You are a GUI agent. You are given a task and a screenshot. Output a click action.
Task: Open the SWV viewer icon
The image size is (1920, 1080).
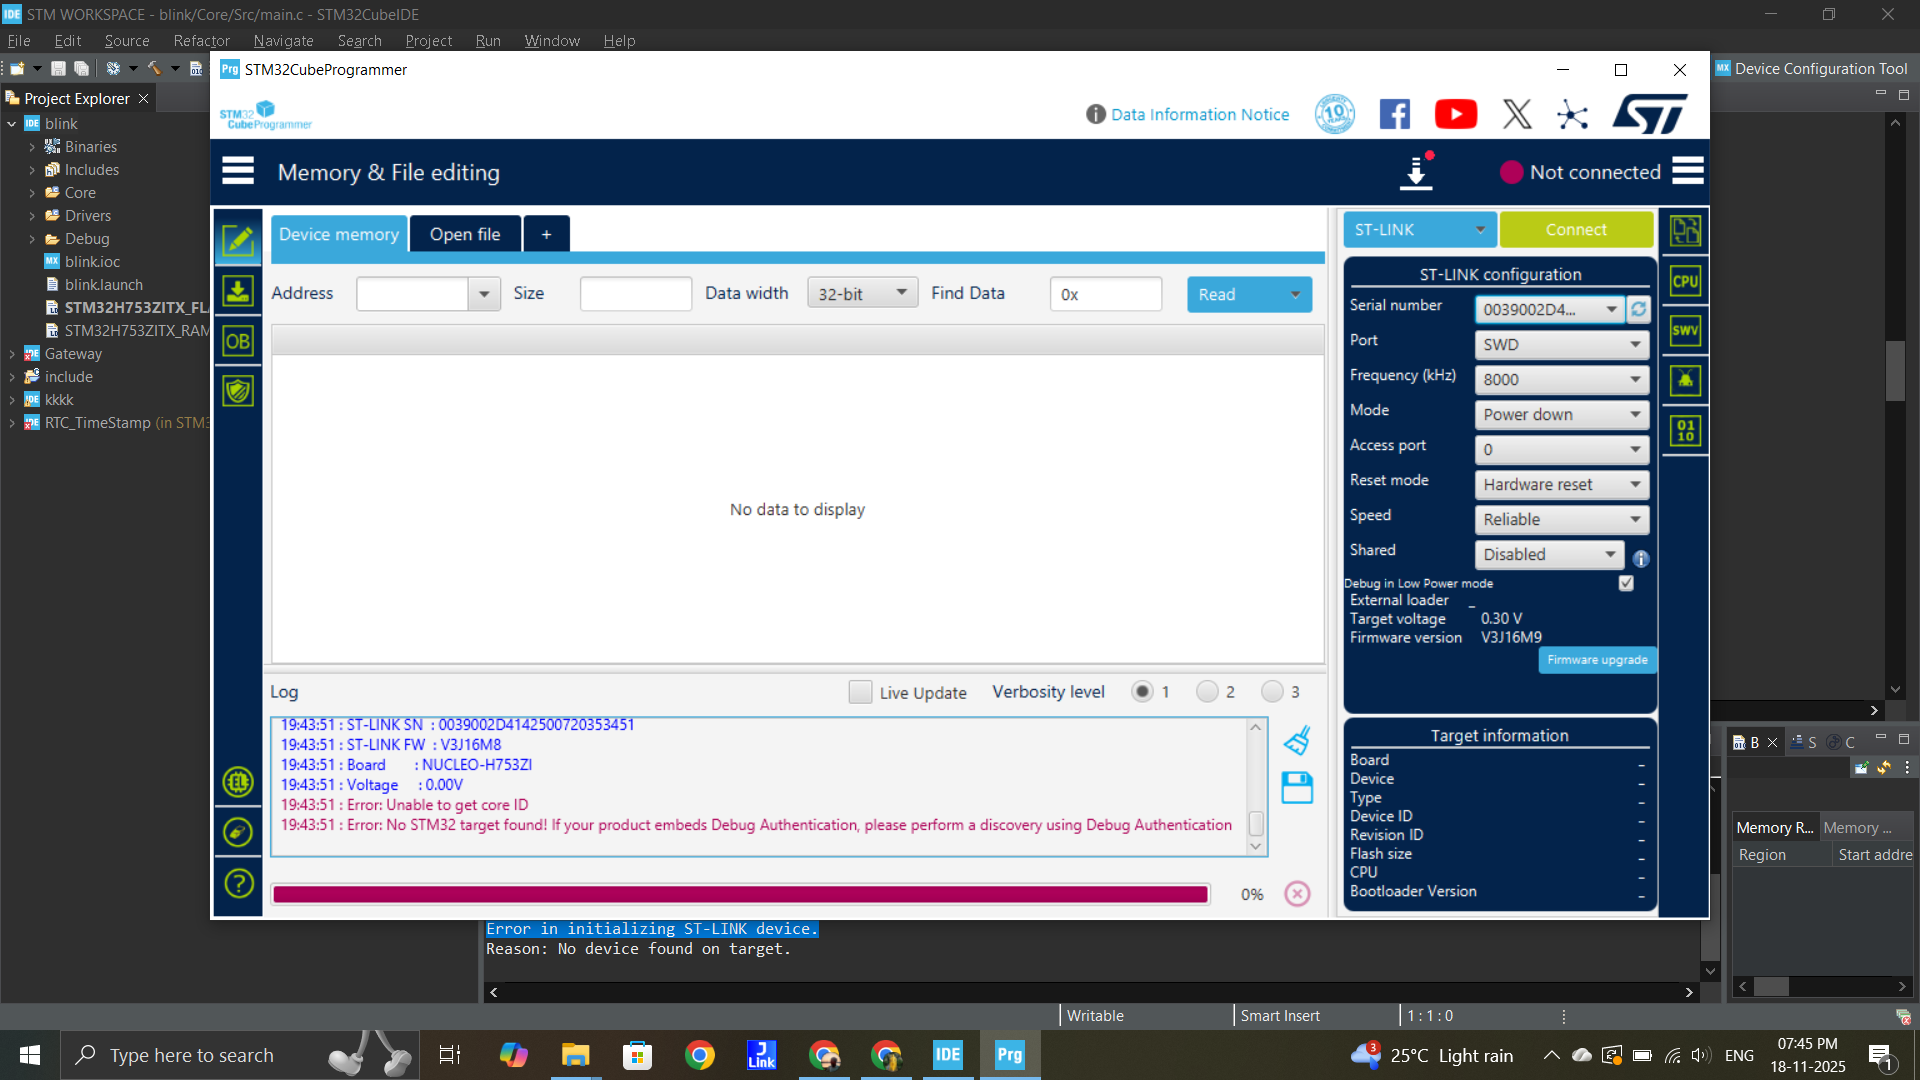[1686, 331]
